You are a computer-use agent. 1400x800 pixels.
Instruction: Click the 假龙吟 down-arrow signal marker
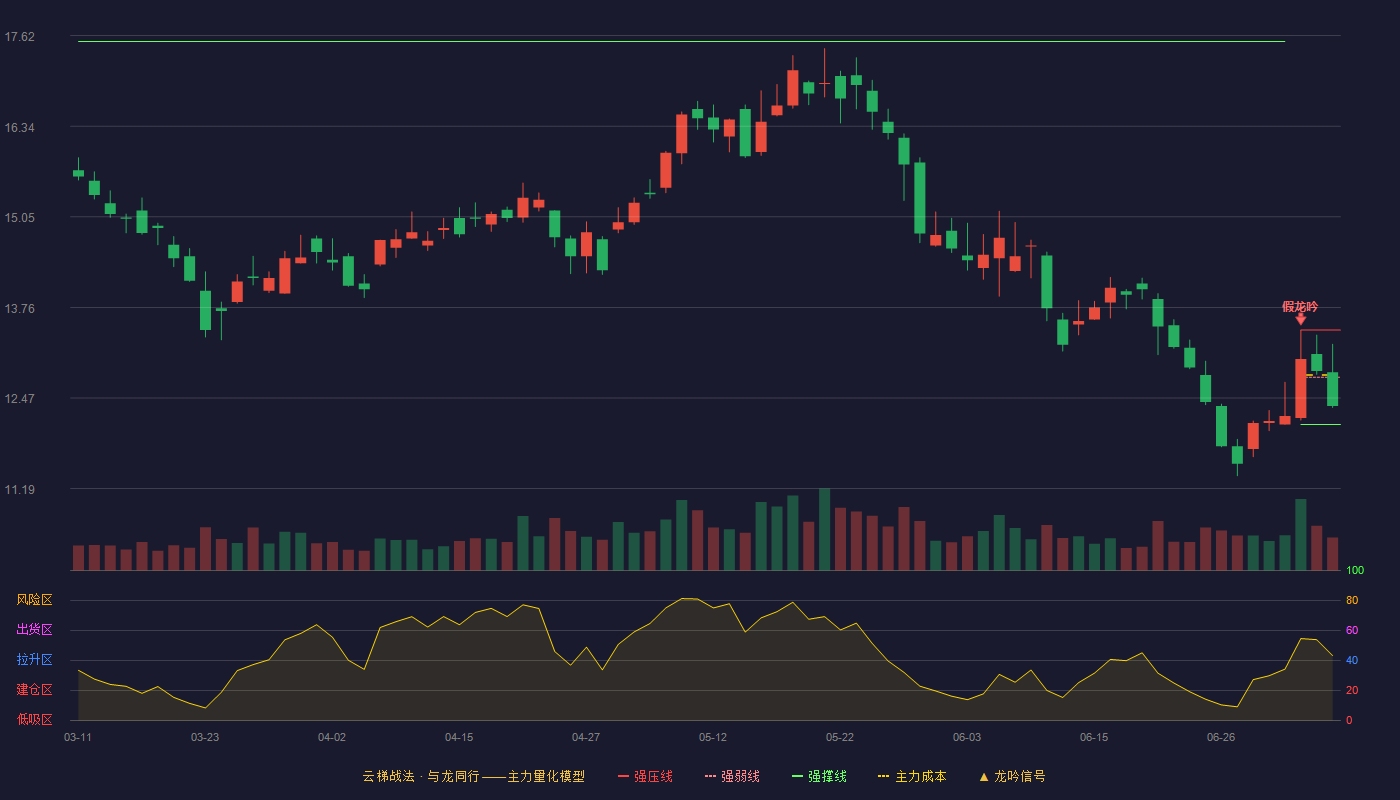(1301, 319)
